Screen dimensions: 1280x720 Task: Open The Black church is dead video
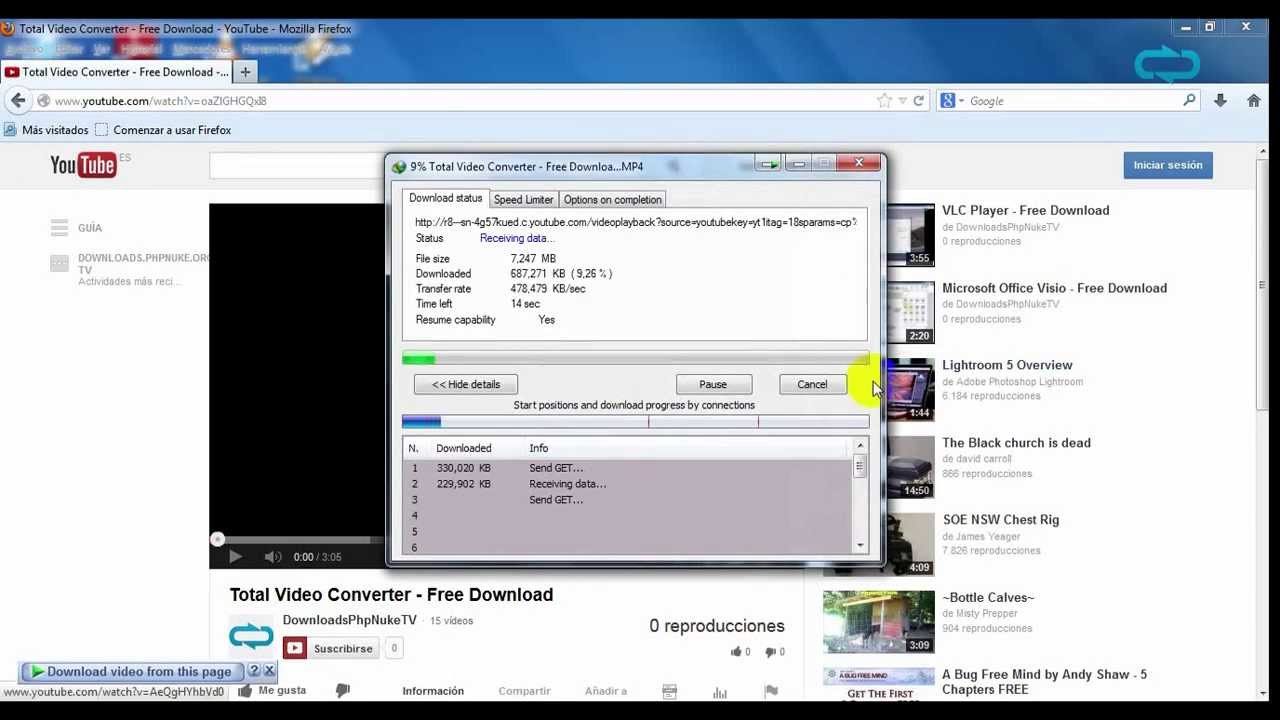[x=1016, y=442]
